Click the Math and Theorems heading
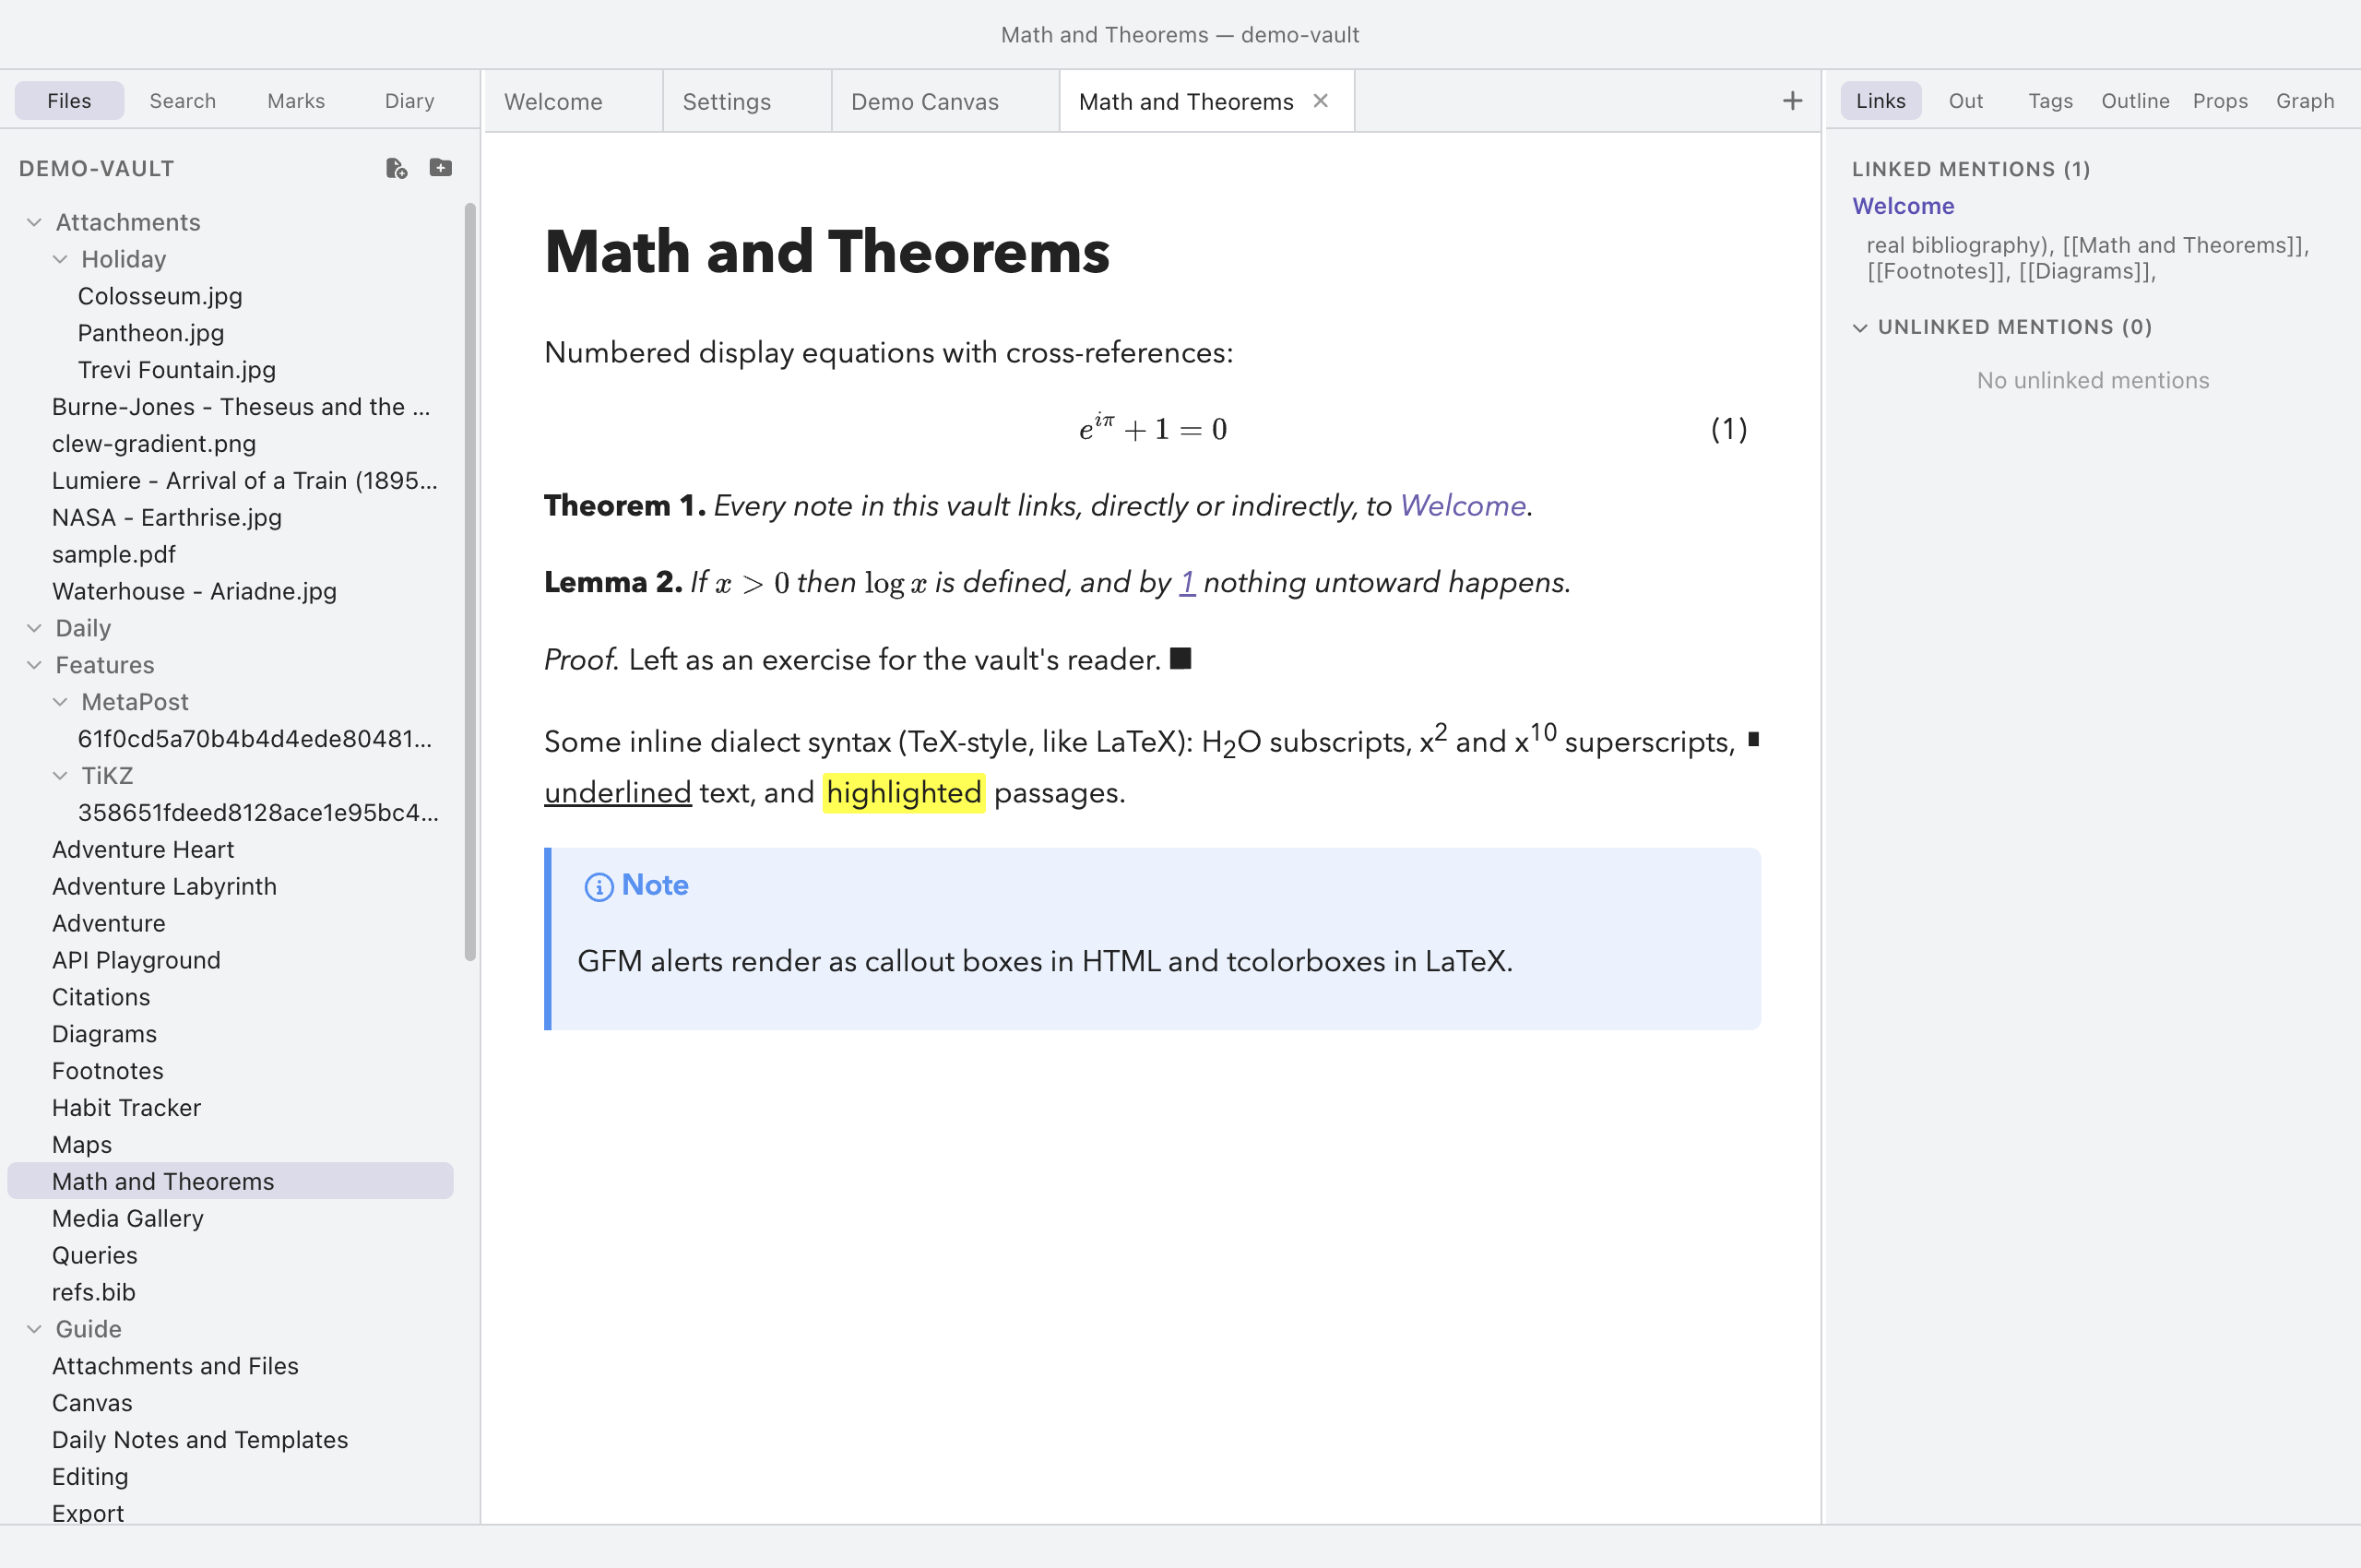Viewport: 2361px width, 1568px height. tap(827, 251)
